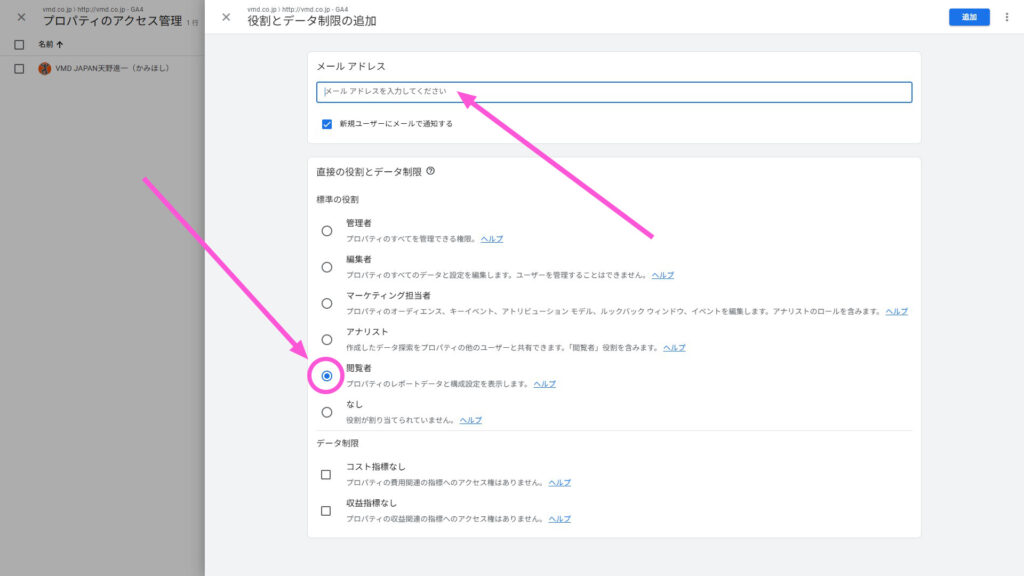Click the blue 追加 button

(968, 17)
